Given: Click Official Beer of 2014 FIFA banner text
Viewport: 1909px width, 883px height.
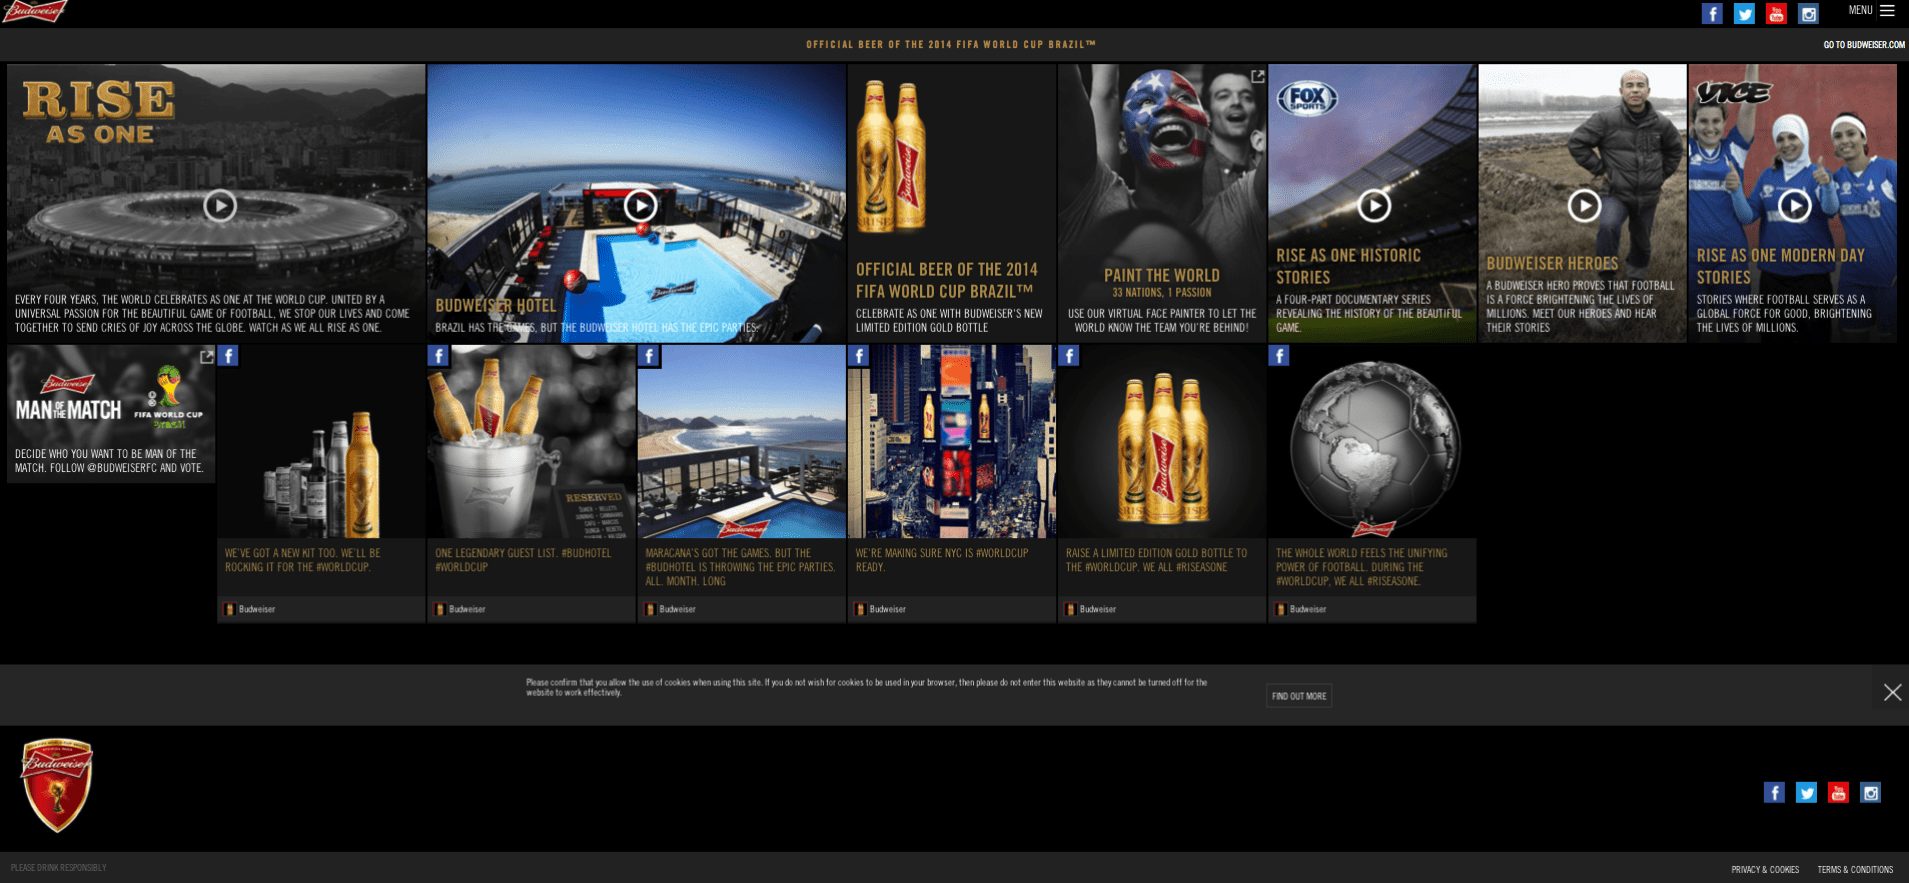Looking at the screenshot, I should pyautogui.click(x=951, y=45).
